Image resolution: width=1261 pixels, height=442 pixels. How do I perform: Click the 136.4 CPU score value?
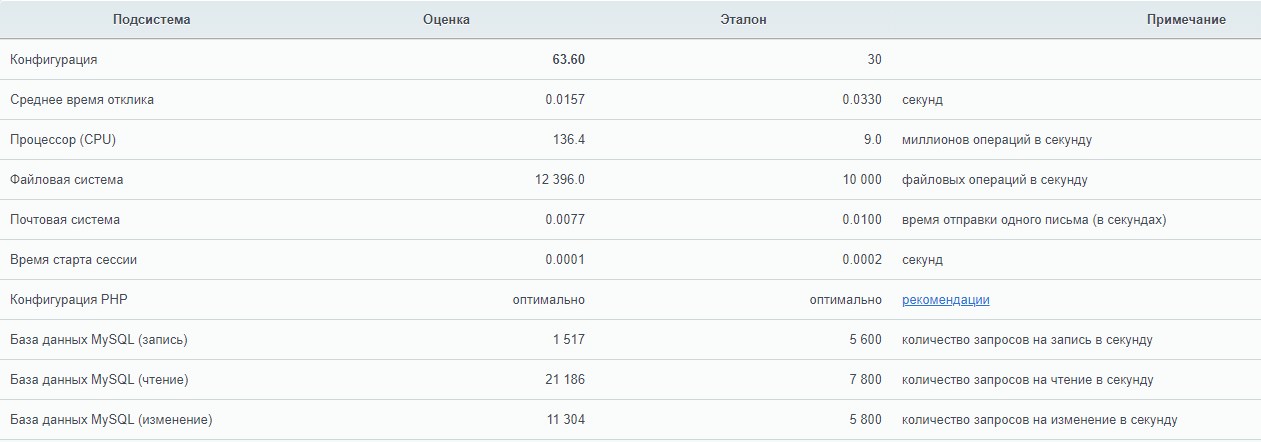[568, 140]
